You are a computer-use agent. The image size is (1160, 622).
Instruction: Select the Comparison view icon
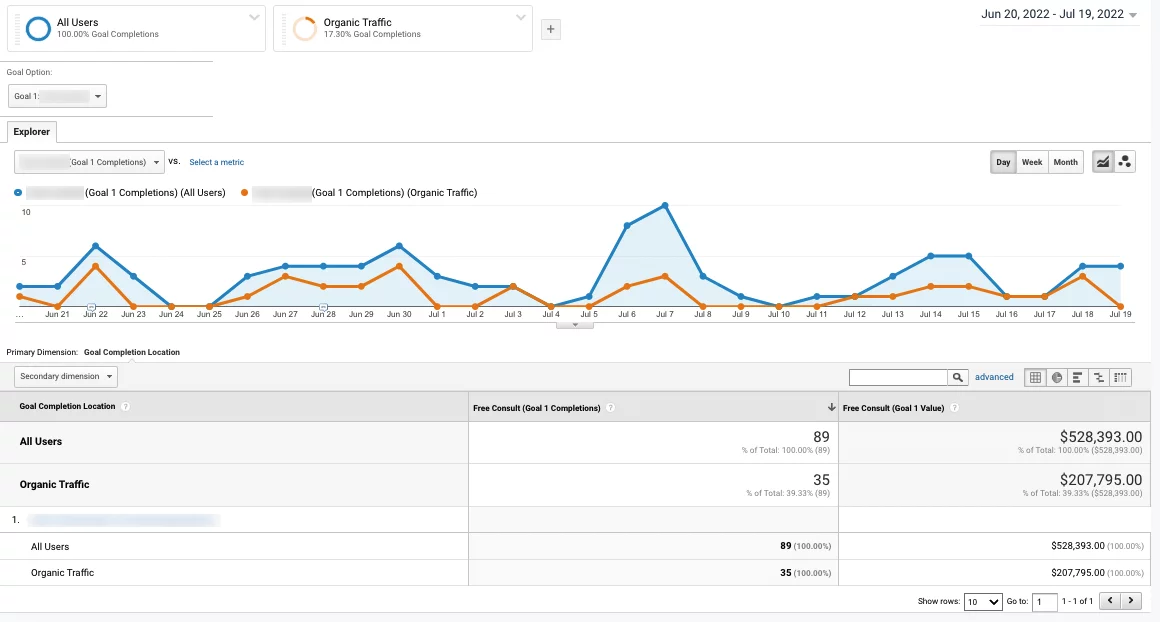pyautogui.click(x=1099, y=377)
